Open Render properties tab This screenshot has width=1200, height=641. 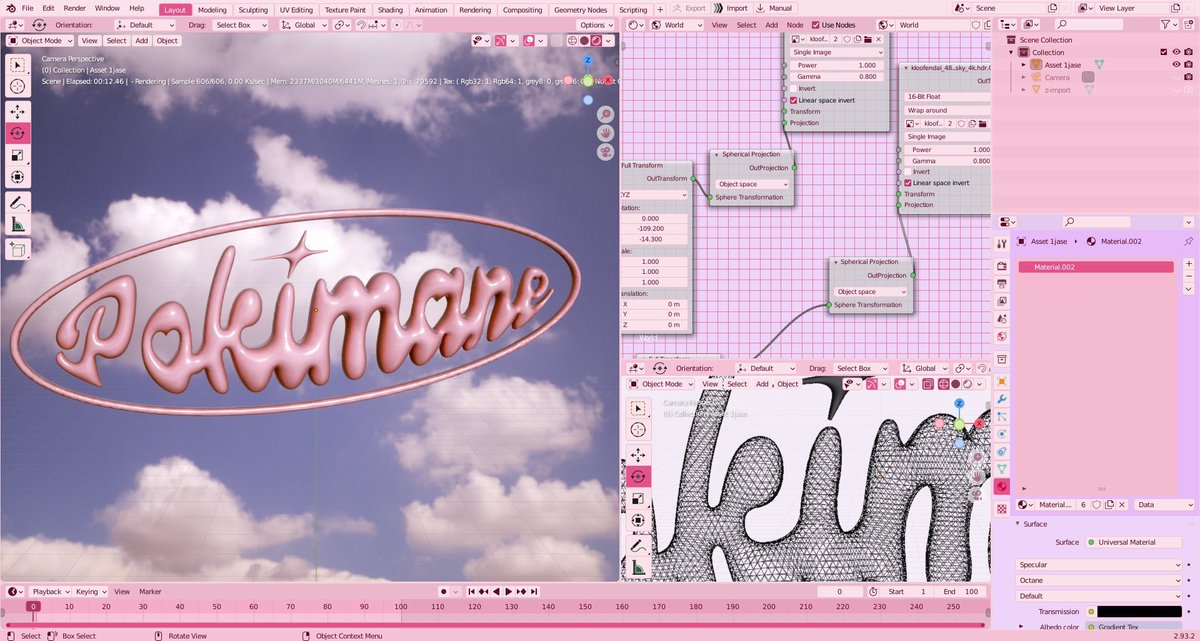pos(1002,266)
